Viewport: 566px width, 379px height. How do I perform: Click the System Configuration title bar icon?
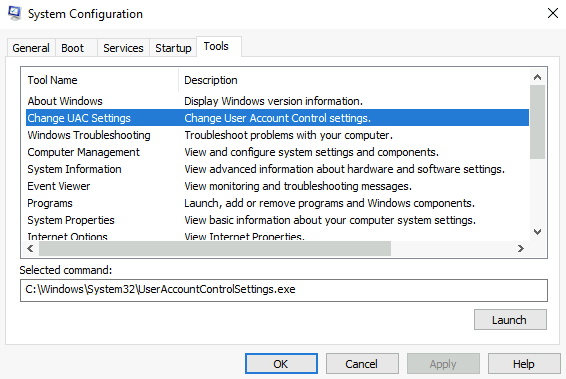tap(14, 13)
